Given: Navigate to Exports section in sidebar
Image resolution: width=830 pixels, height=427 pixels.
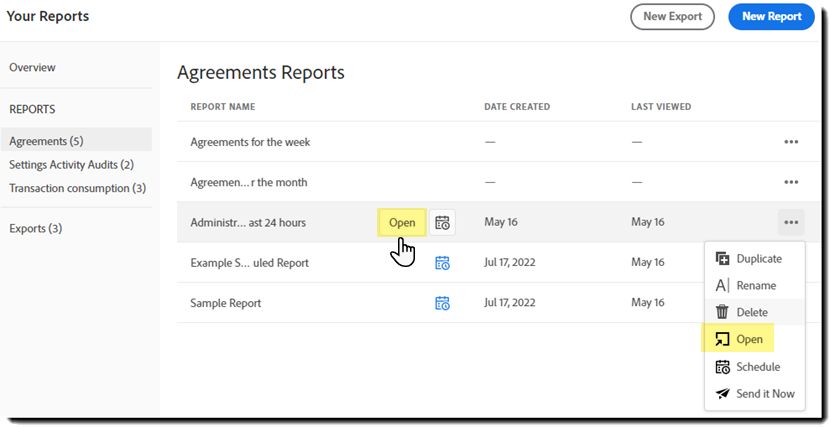Looking at the screenshot, I should point(35,229).
